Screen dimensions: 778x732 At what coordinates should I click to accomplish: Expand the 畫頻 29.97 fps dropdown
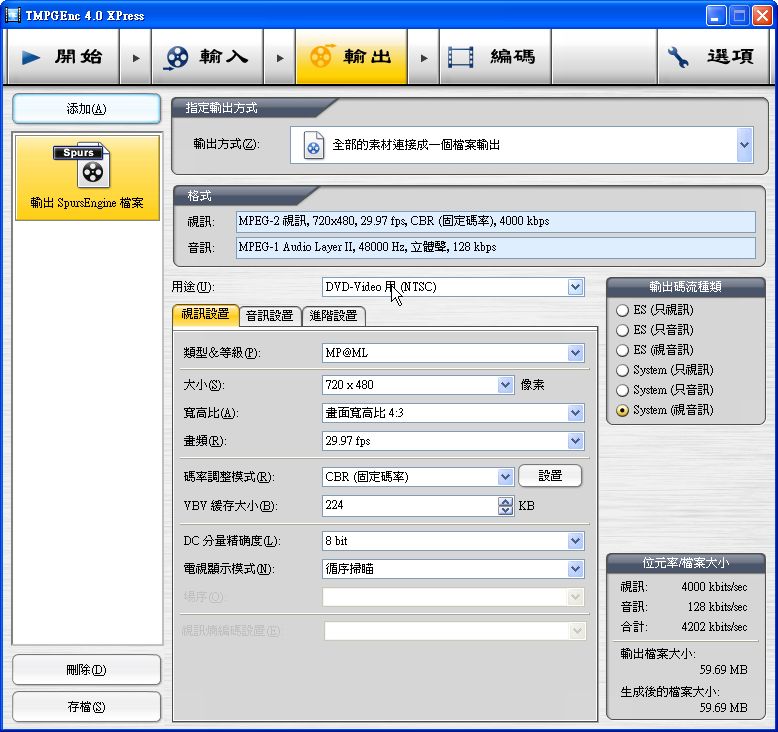point(575,441)
